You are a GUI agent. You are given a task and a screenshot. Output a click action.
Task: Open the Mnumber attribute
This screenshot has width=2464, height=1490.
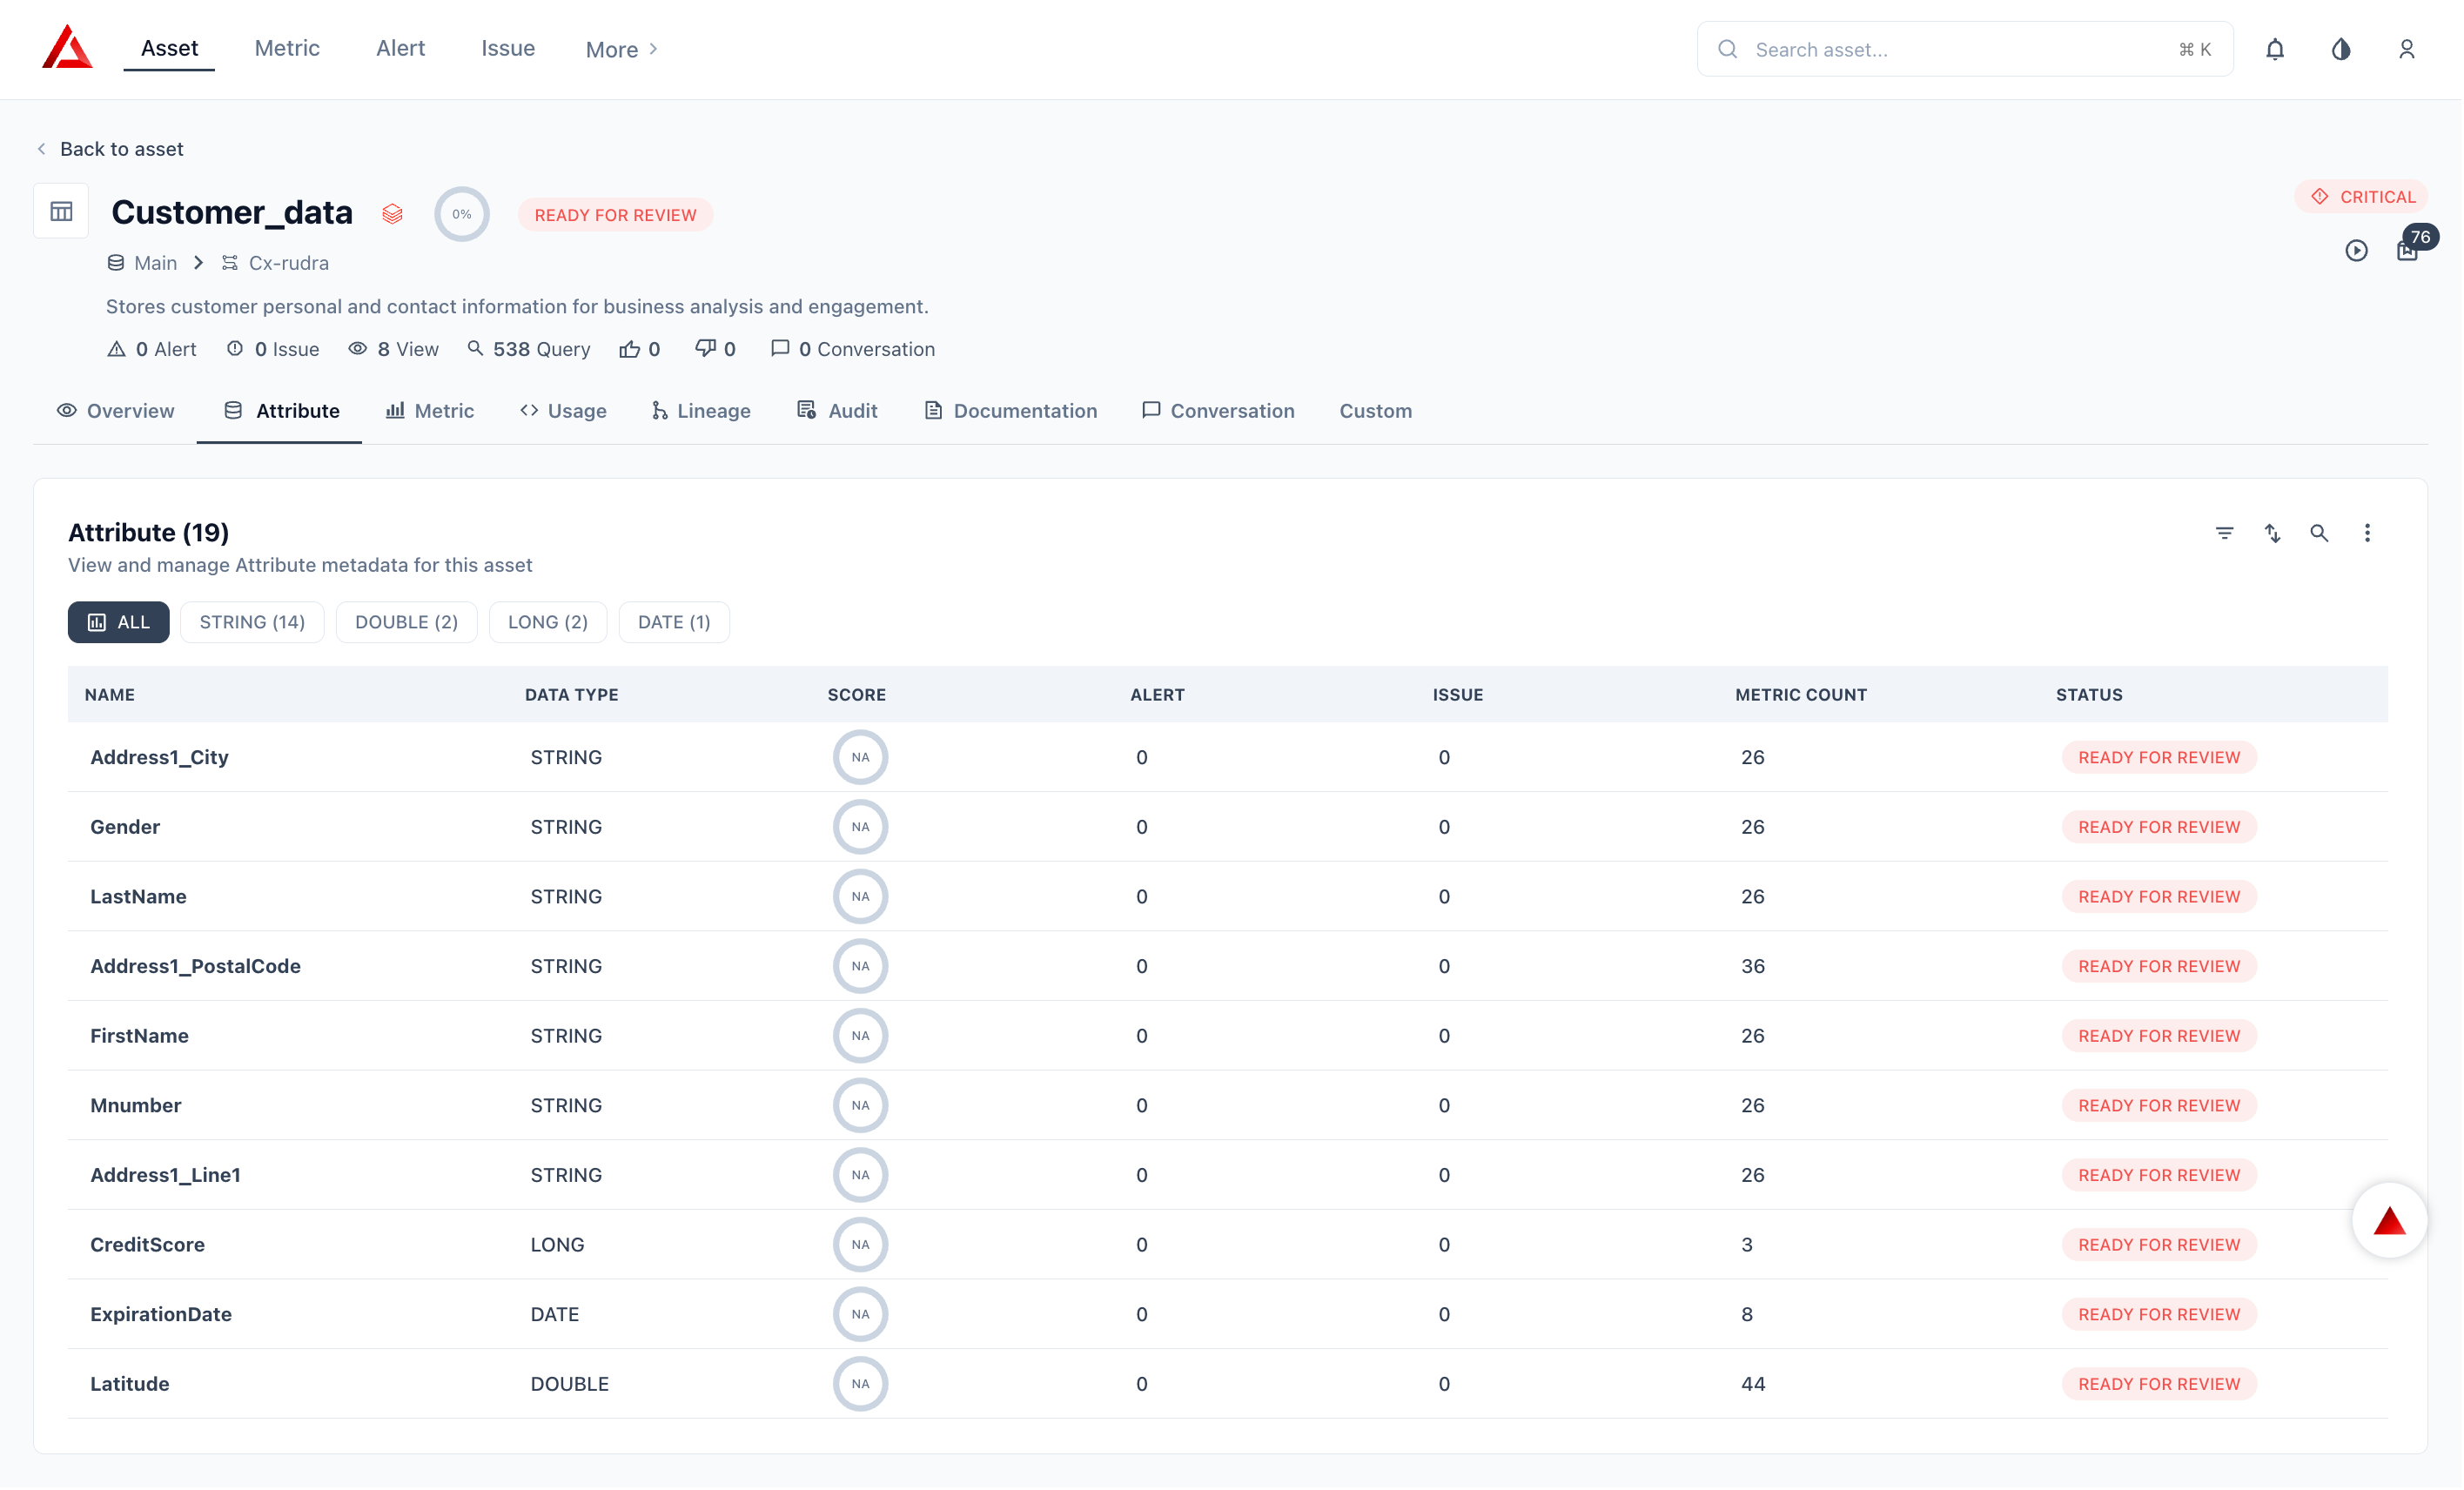click(136, 1106)
